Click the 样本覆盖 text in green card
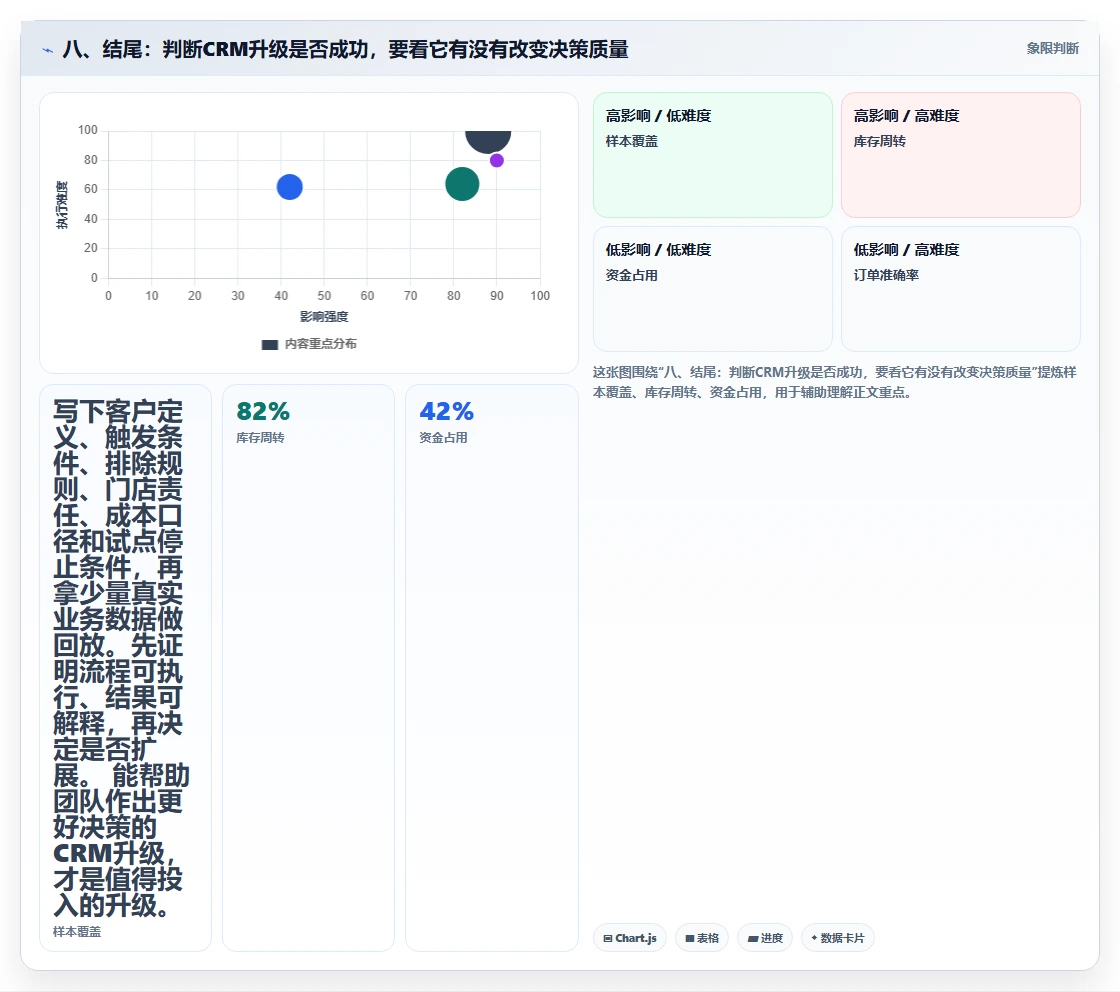This screenshot has height=992, width=1120. pyautogui.click(x=631, y=141)
